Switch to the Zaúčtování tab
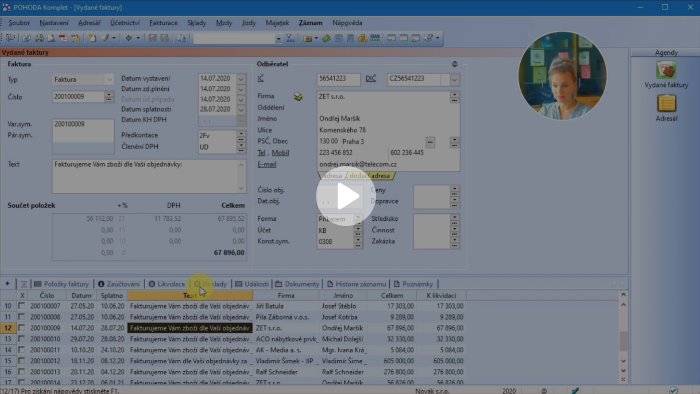 tap(119, 284)
